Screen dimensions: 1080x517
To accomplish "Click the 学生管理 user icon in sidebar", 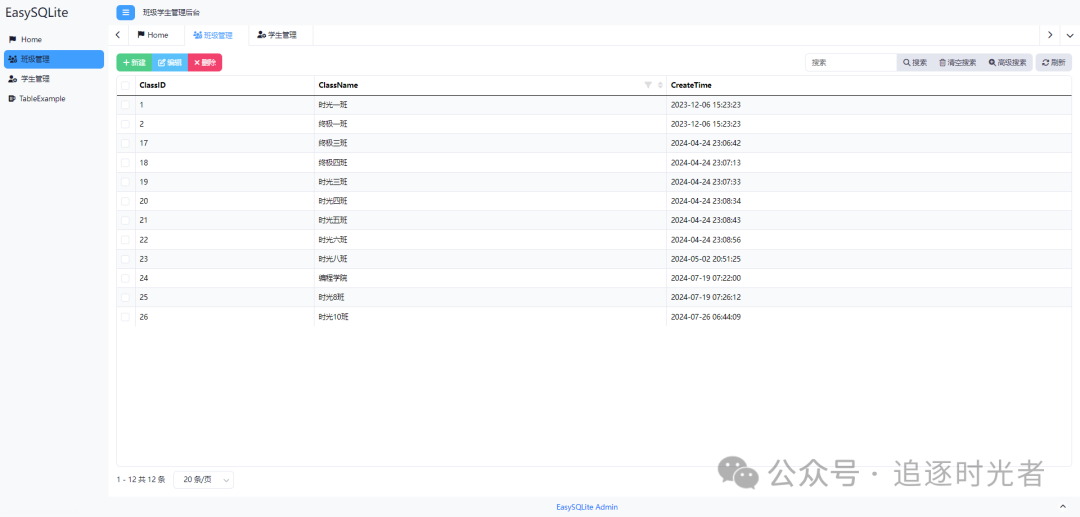I will 12,79.
